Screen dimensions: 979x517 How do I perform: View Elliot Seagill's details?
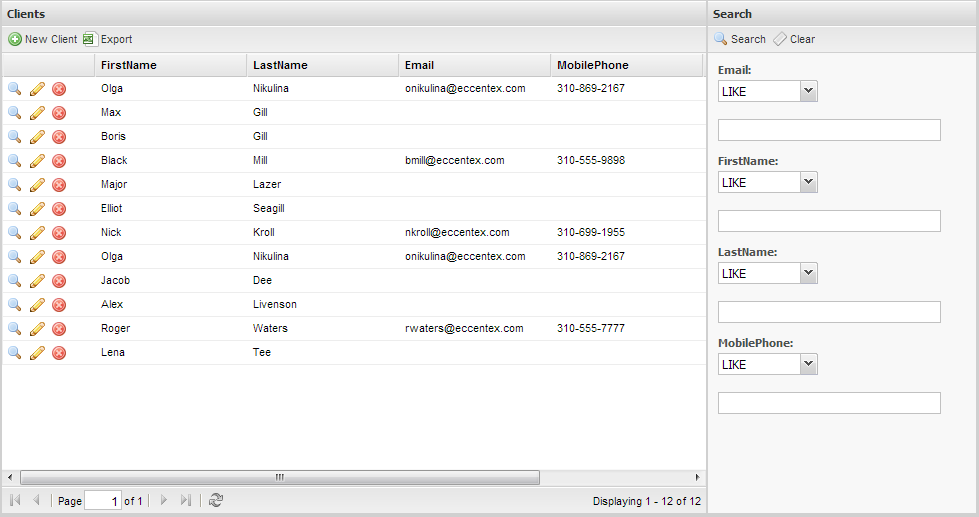14,209
